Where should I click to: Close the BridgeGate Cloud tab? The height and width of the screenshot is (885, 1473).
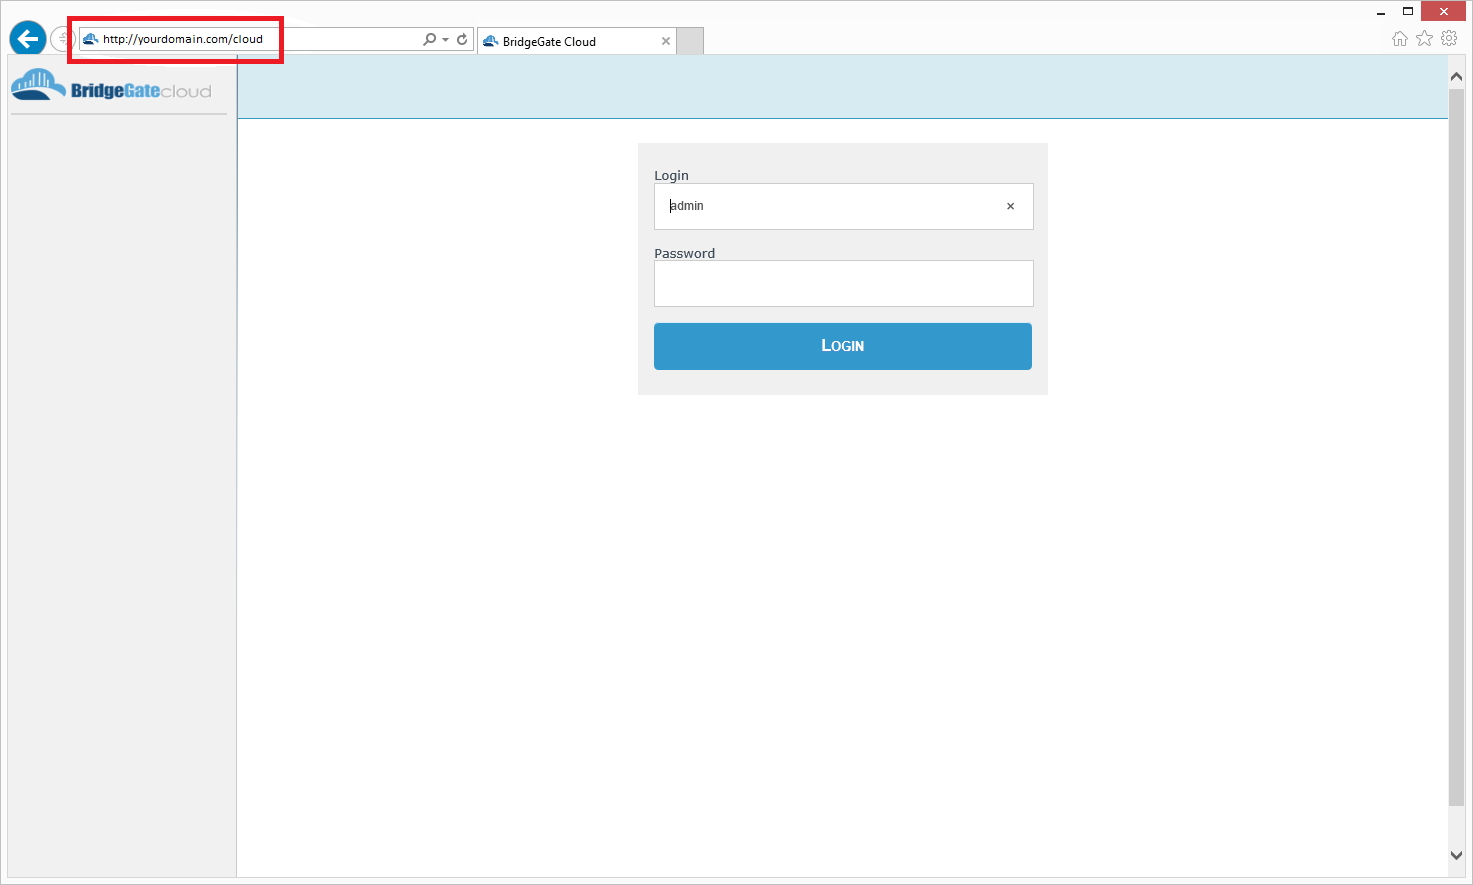click(x=666, y=41)
